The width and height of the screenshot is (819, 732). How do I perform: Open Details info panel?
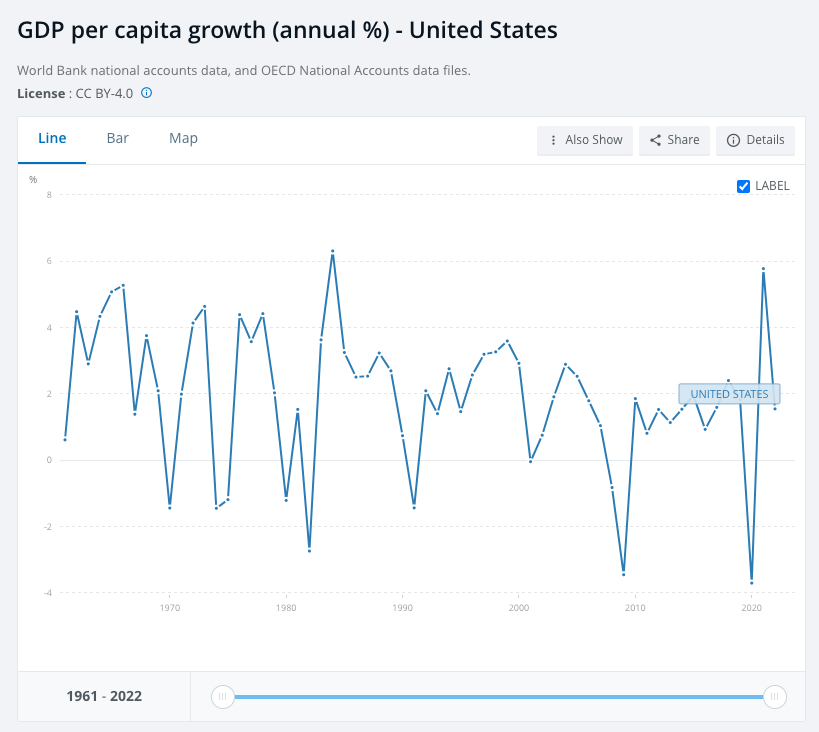755,140
